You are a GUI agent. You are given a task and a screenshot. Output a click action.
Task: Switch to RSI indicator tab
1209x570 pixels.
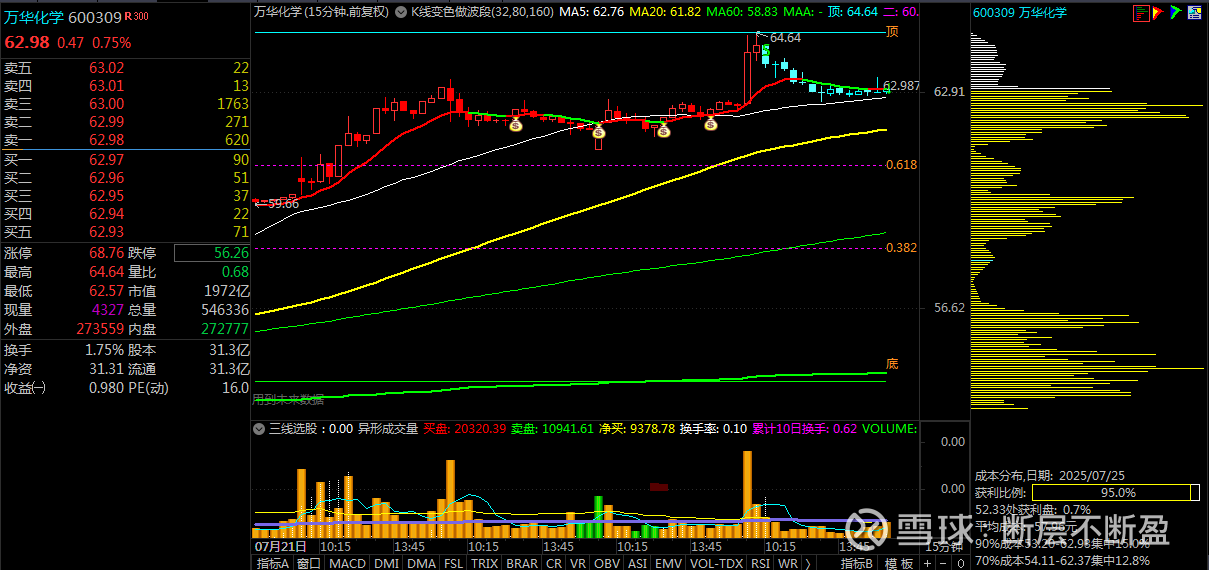[x=761, y=563]
